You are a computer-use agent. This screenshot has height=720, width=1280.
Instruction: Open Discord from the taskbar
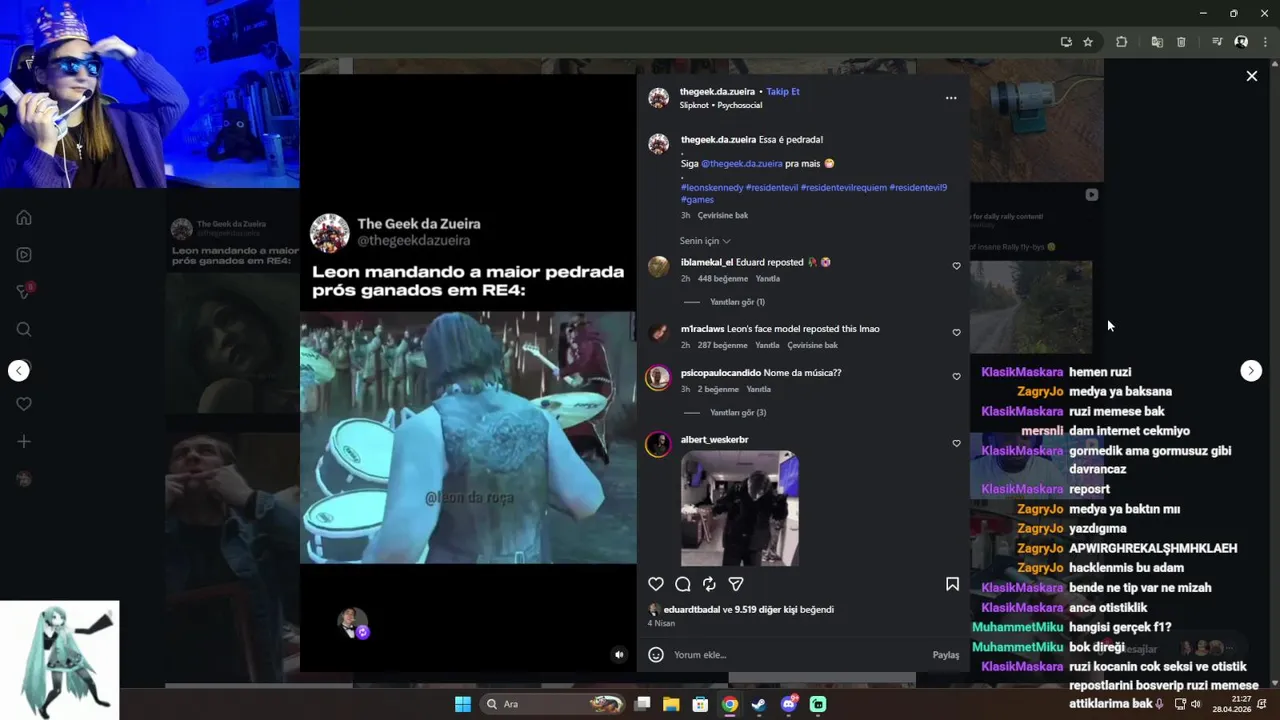[x=789, y=704]
